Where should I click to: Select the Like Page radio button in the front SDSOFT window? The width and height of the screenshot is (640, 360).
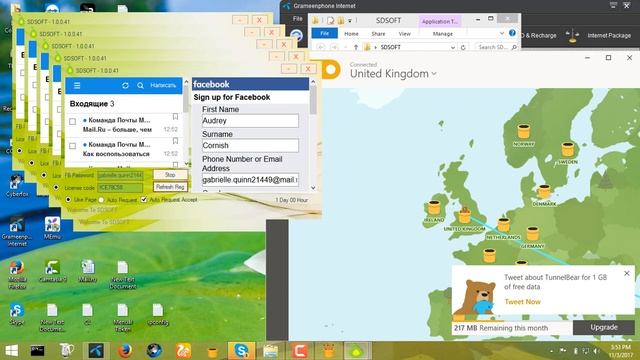tap(68, 200)
